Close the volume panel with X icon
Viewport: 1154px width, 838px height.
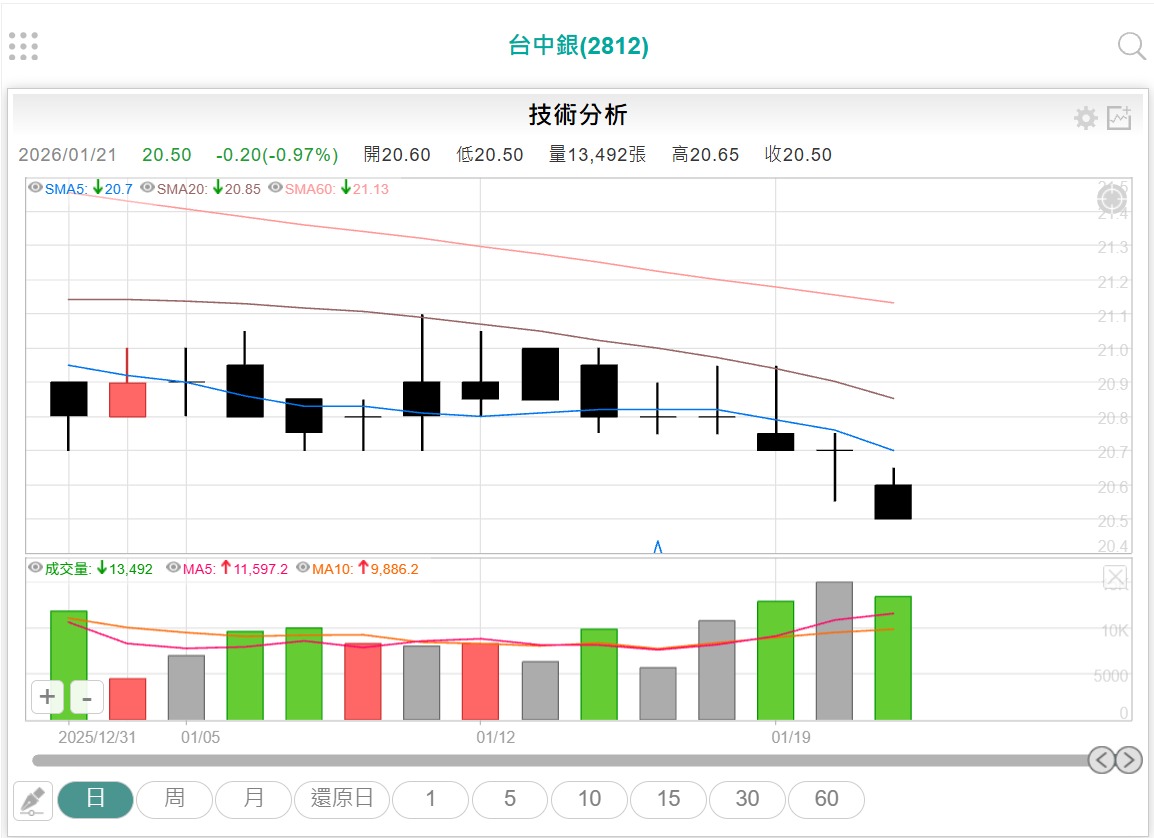(1115, 577)
